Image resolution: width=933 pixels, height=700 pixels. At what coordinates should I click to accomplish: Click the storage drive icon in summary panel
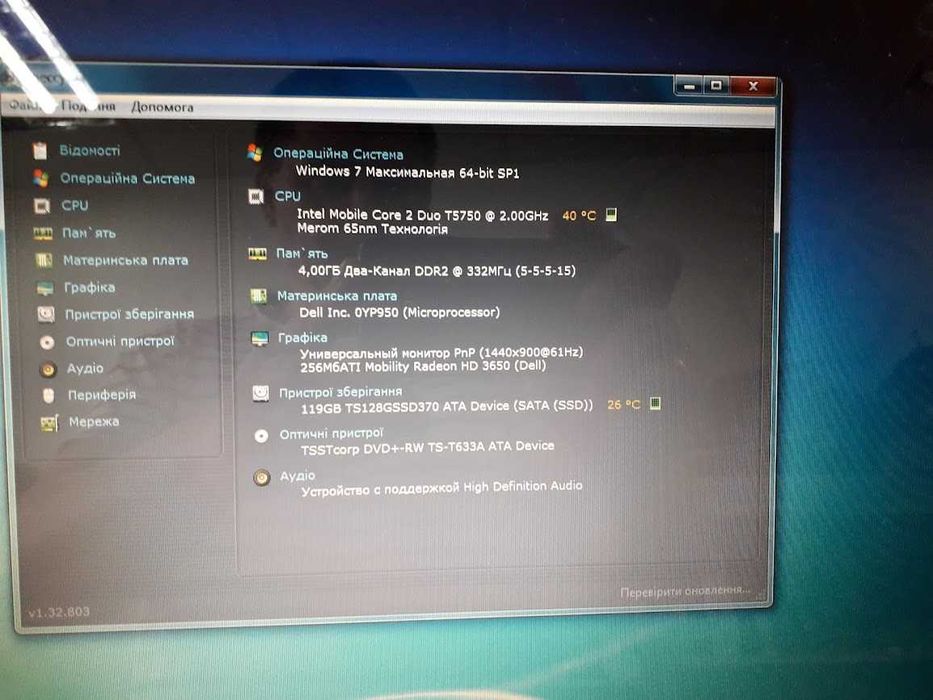pos(261,393)
